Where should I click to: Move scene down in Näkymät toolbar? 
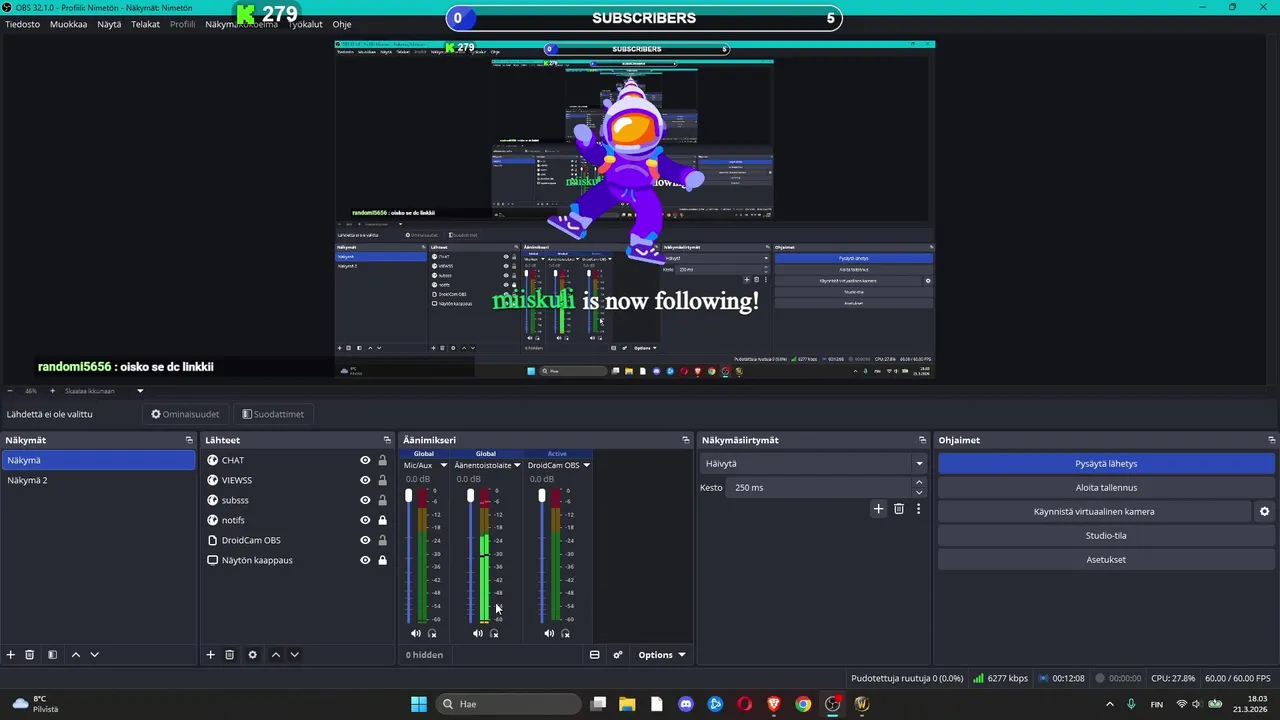click(94, 655)
